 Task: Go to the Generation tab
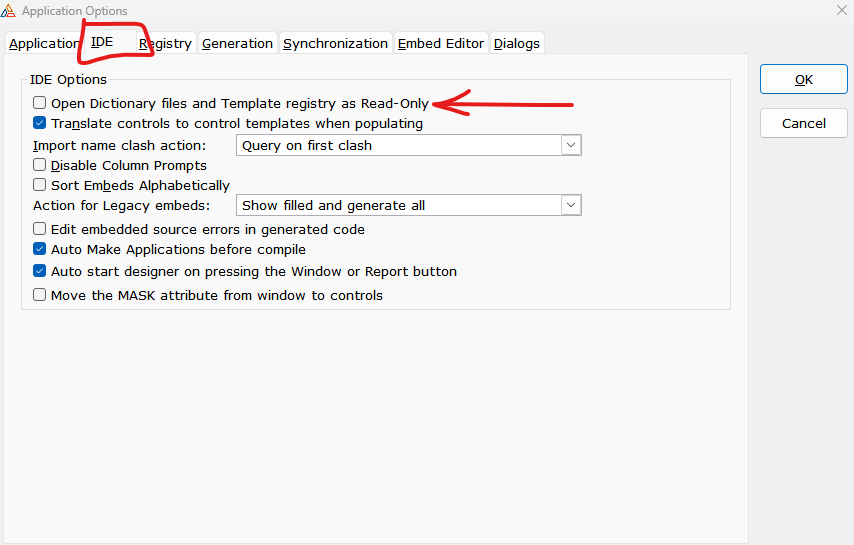click(237, 44)
